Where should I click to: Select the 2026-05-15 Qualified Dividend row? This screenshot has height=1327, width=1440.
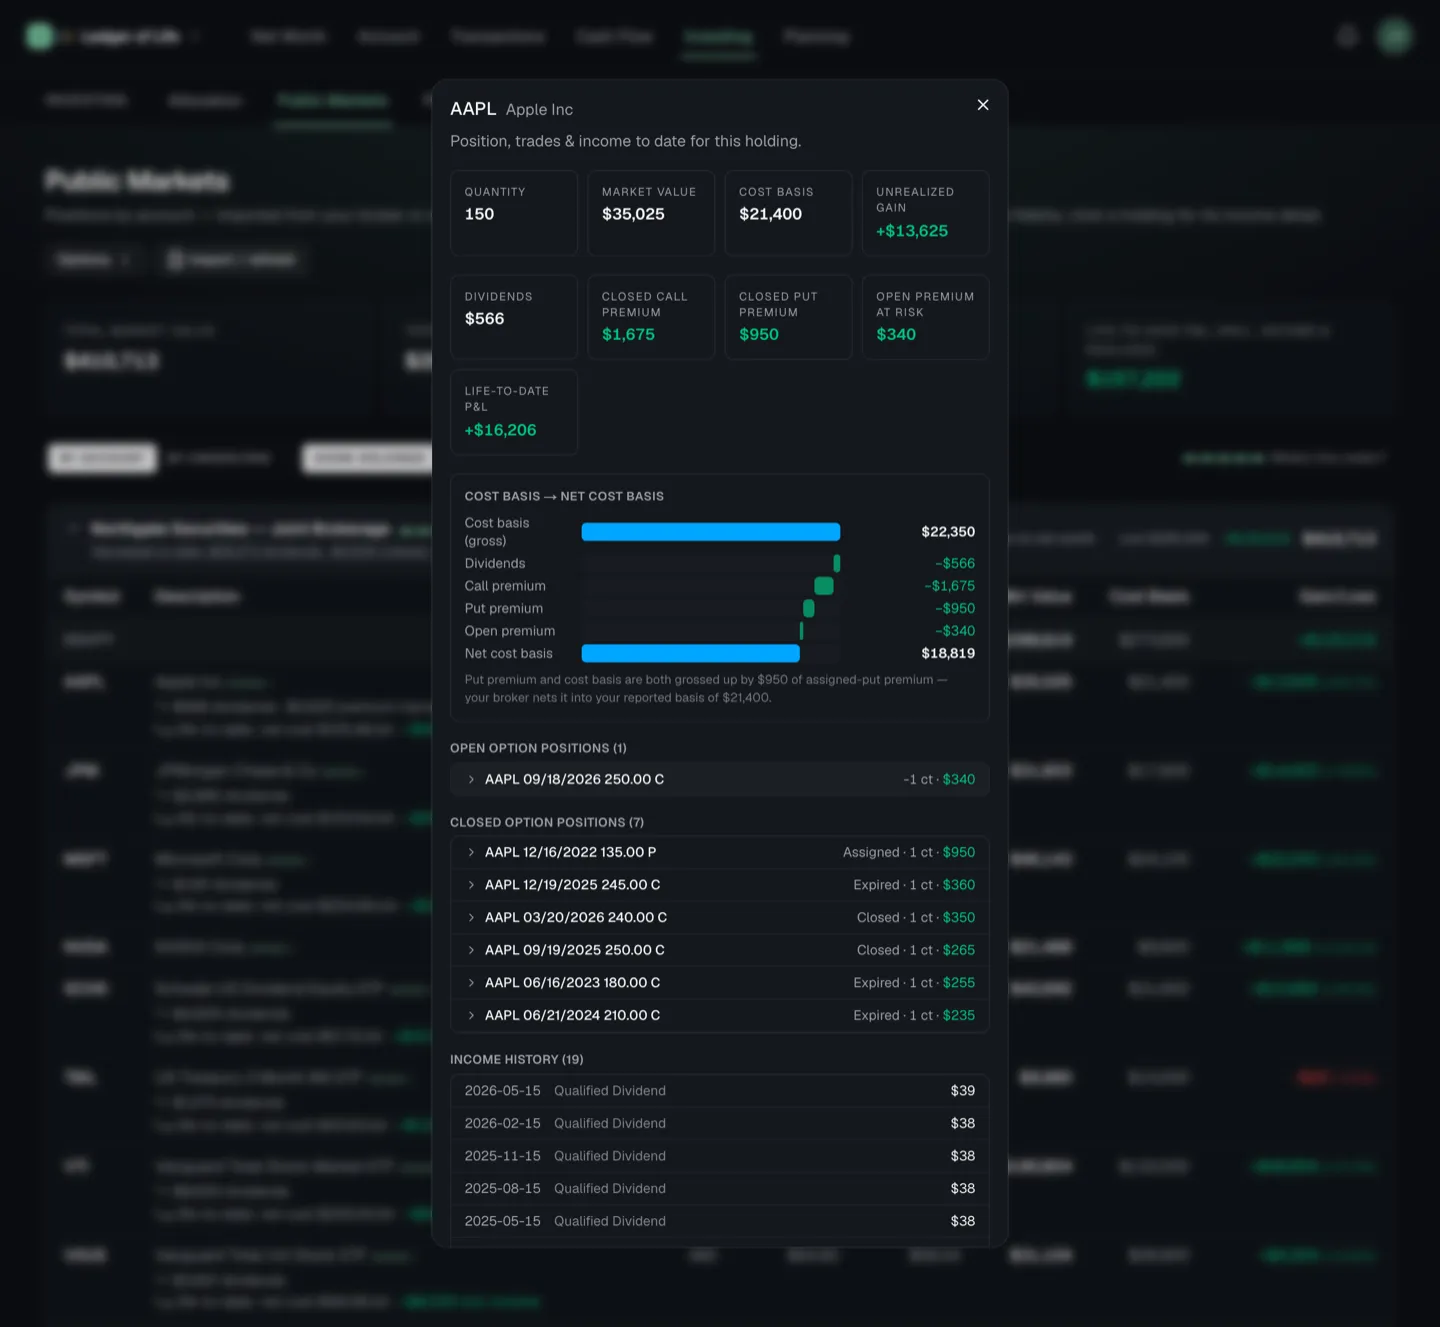click(720, 1091)
